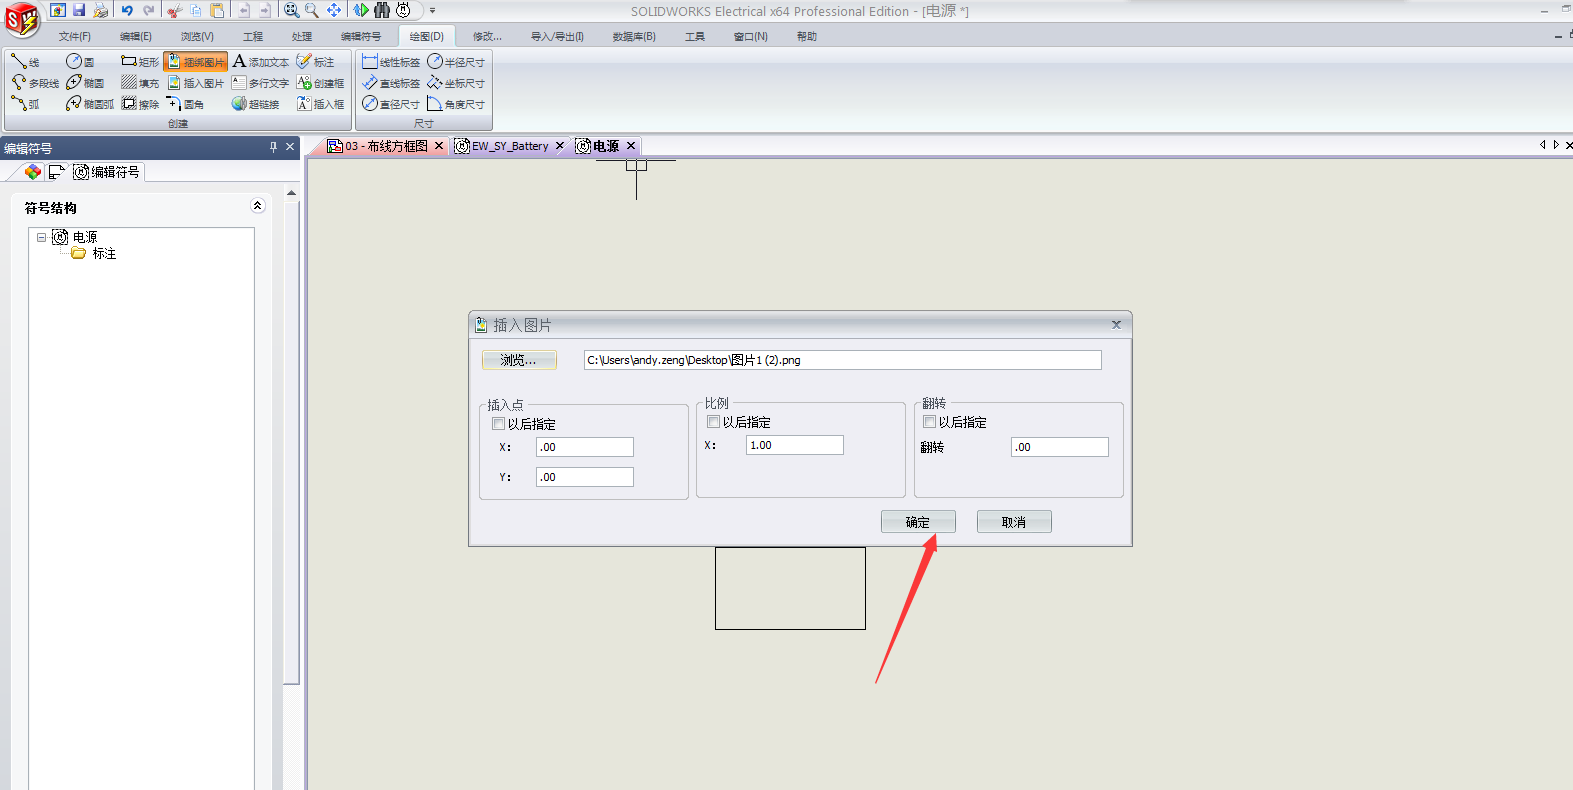Select the 标注 folder in symbol tree

pos(95,254)
